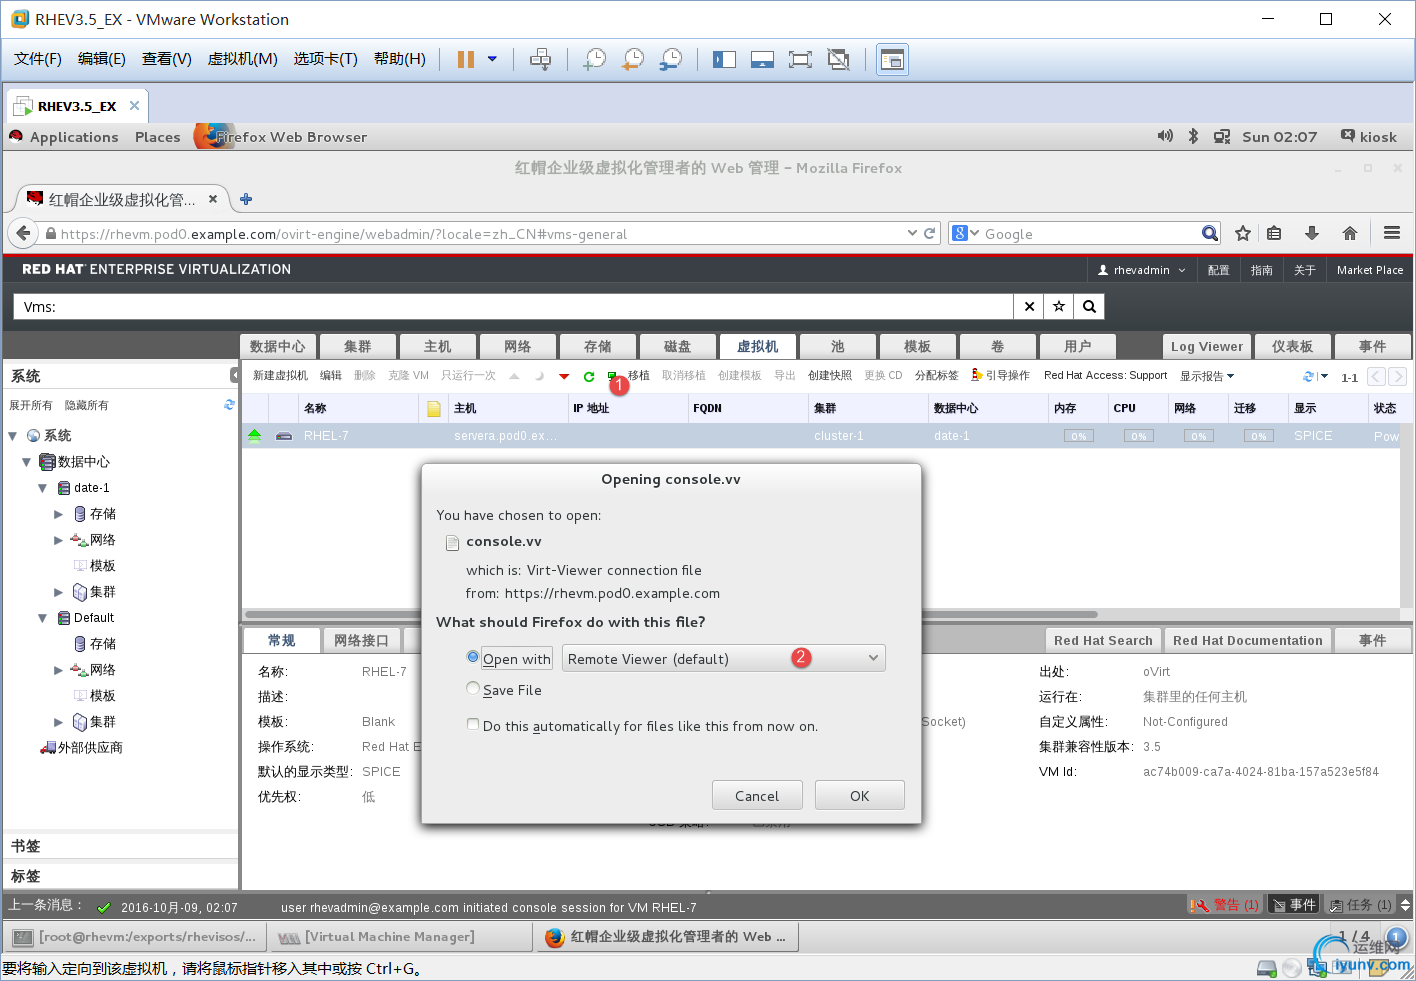Image resolution: width=1416 pixels, height=981 pixels.
Task: Click the Vms search input field
Action: point(514,307)
